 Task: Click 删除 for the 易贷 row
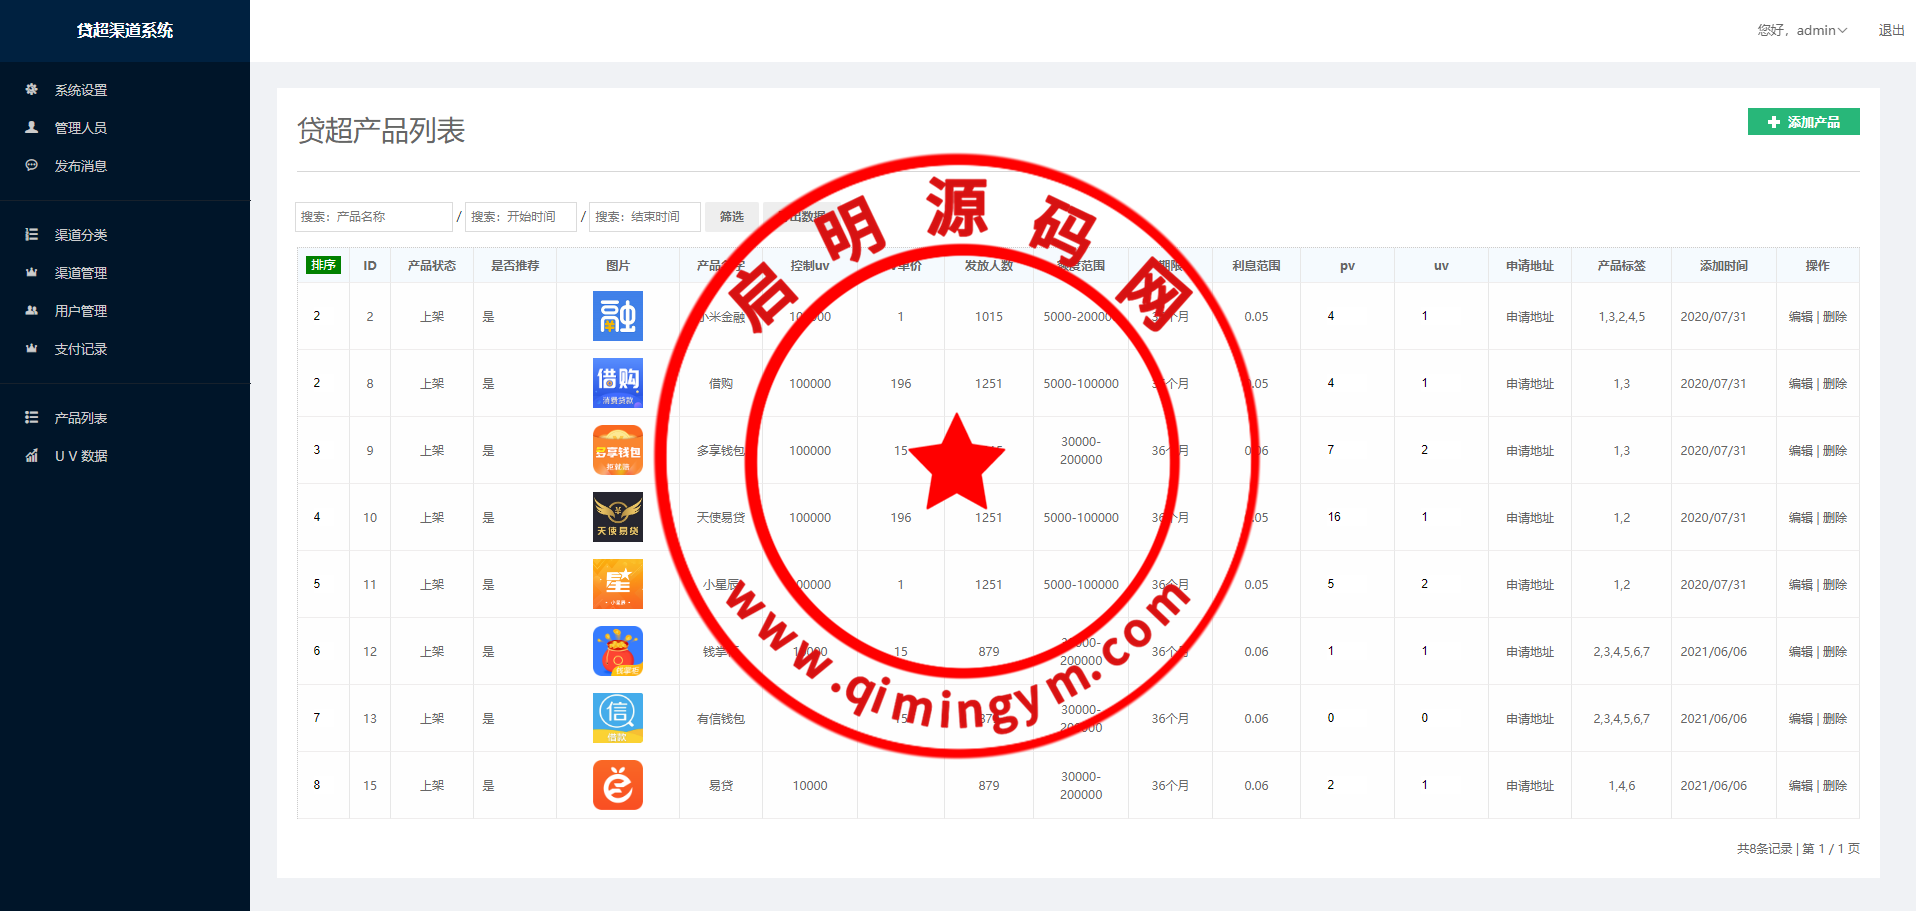[1835, 786]
